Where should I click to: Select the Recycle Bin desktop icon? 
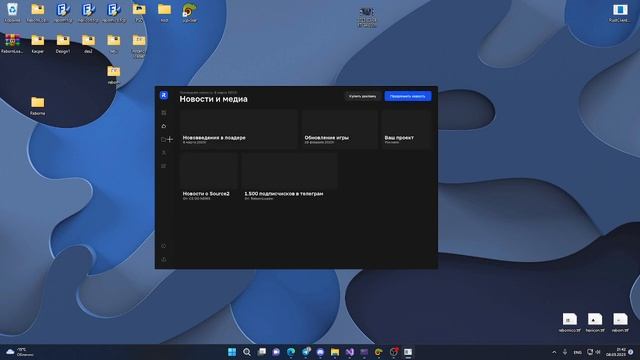point(12,12)
